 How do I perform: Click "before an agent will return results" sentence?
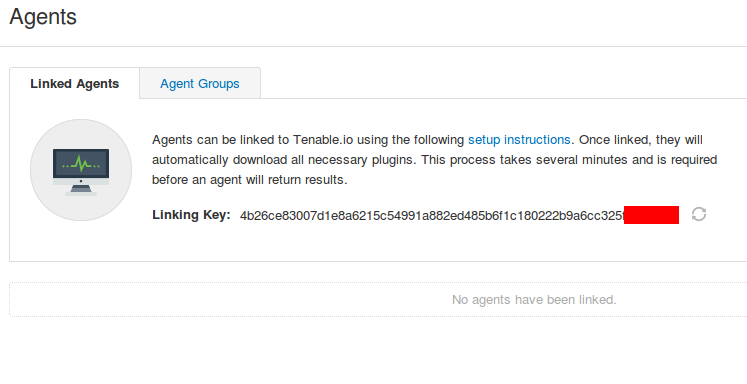(250, 180)
